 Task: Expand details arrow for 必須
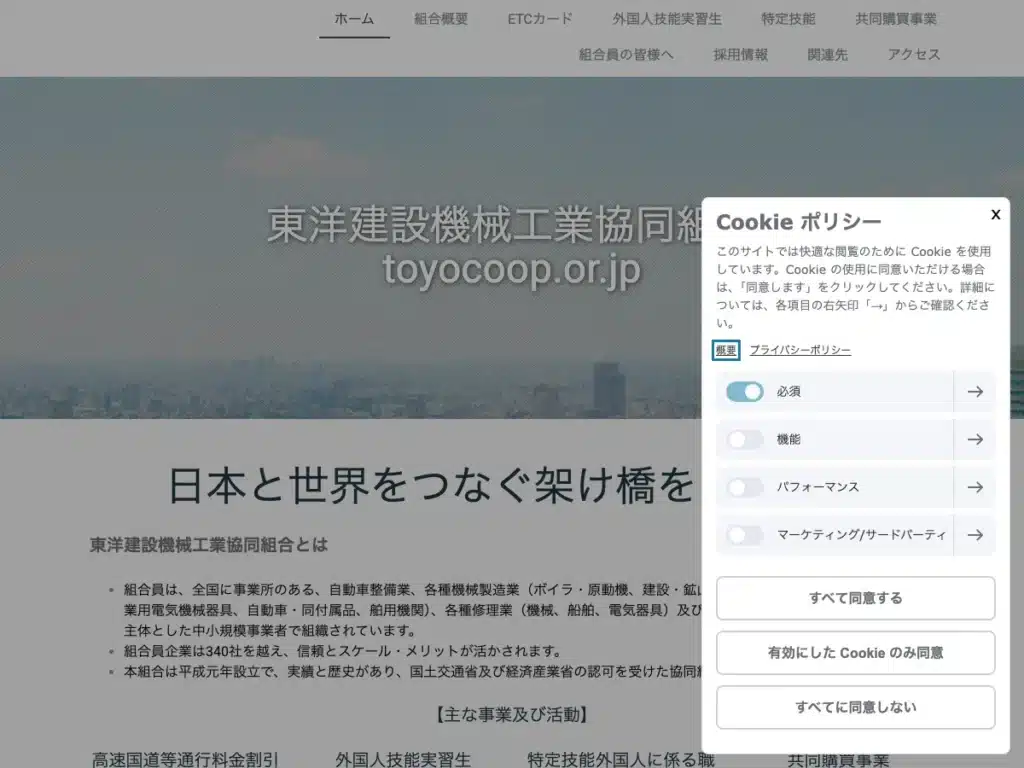coord(974,392)
